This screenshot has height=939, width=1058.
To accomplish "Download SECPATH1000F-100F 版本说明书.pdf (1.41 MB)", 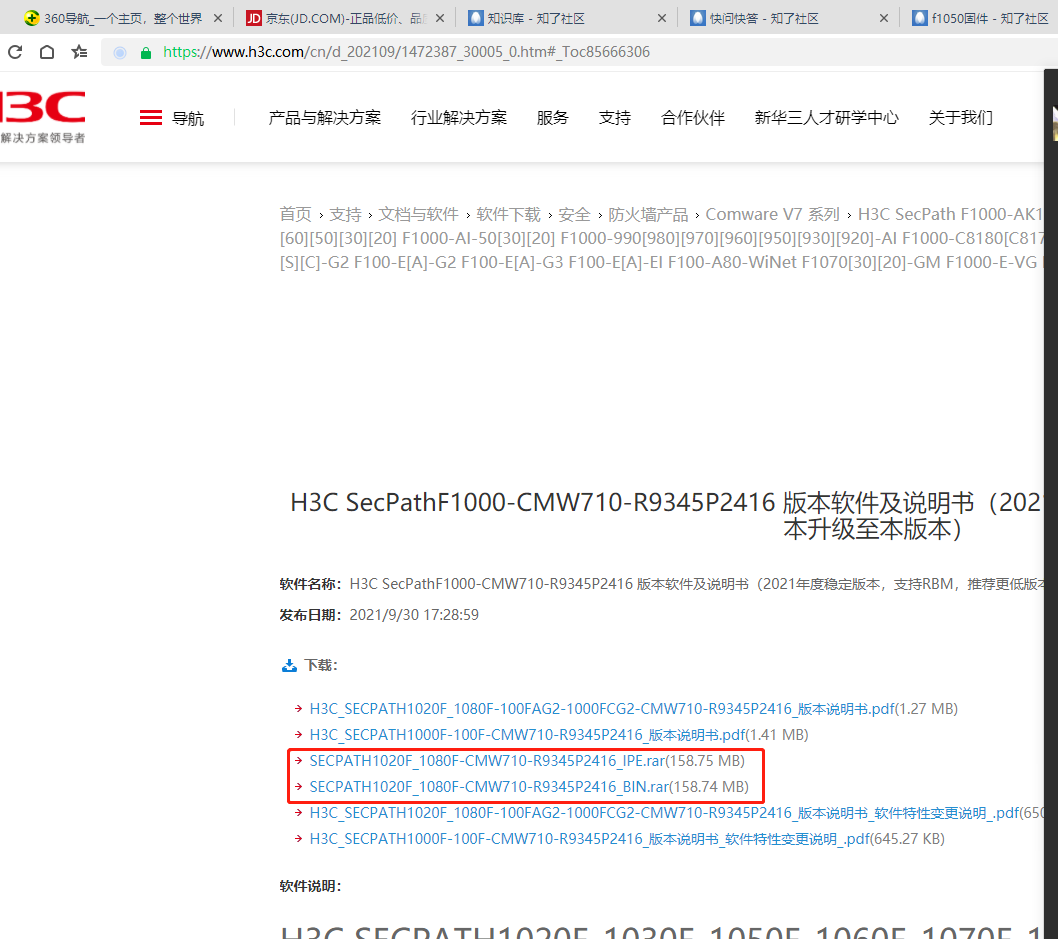I will click(528, 735).
